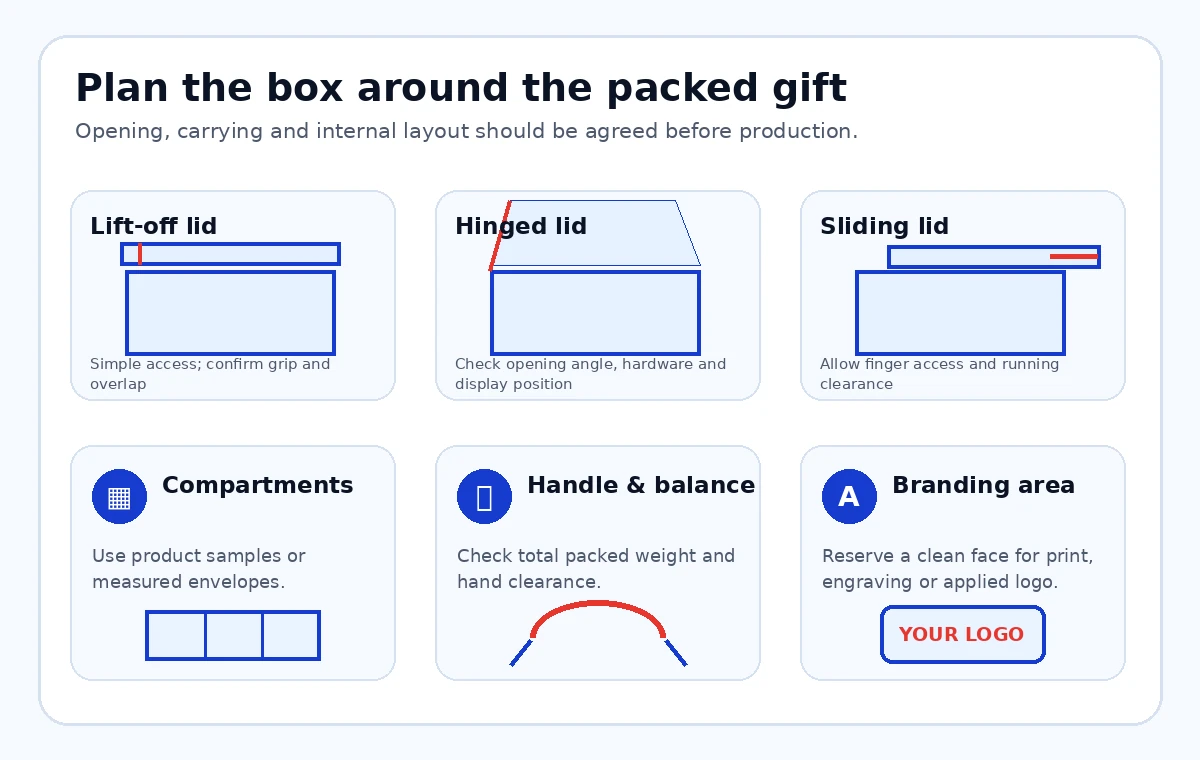1200x760 pixels.
Task: Select the 'Branding area' heading
Action: [983, 485]
